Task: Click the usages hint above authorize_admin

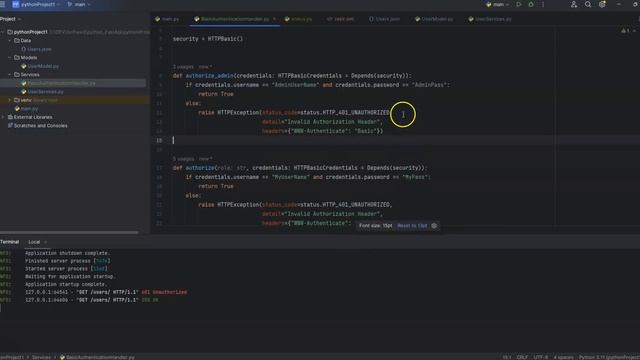Action: point(183,67)
